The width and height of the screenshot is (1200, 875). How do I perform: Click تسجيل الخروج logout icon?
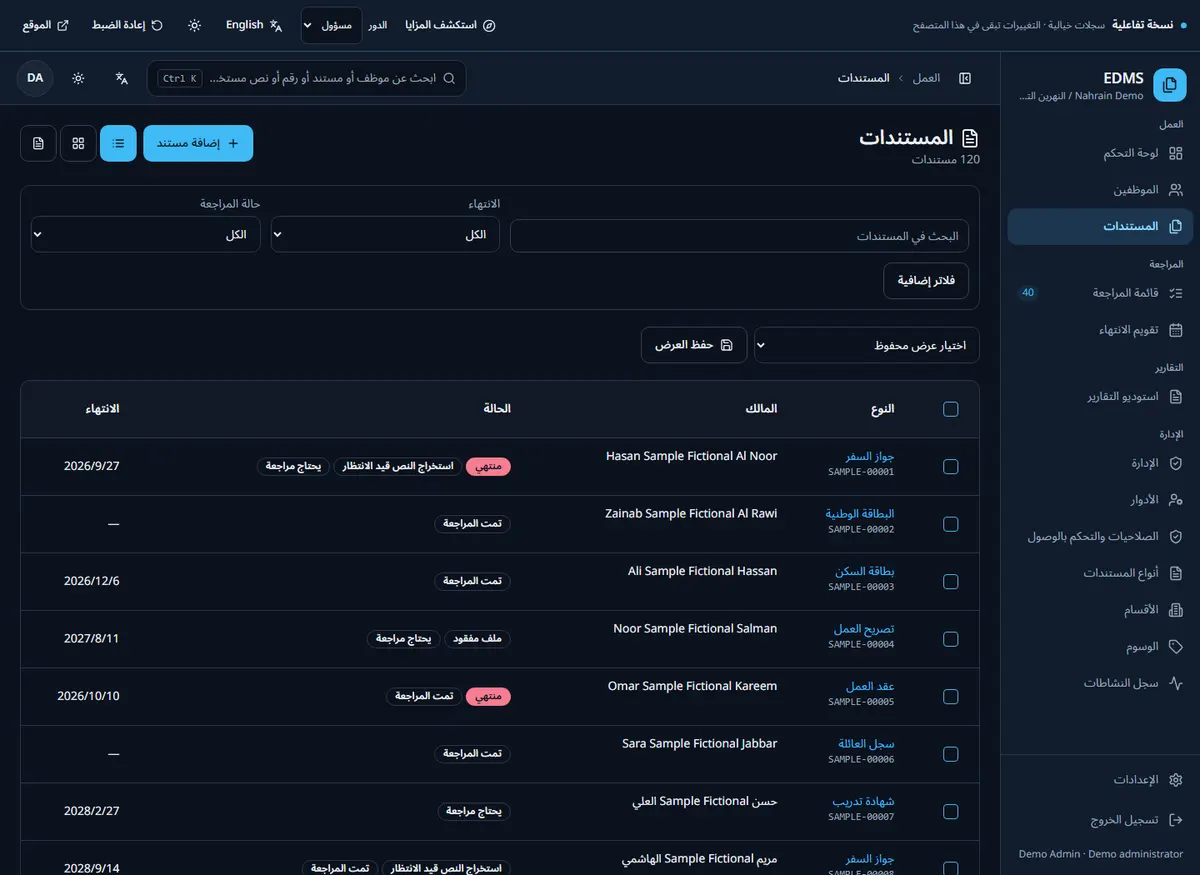click(1176, 820)
